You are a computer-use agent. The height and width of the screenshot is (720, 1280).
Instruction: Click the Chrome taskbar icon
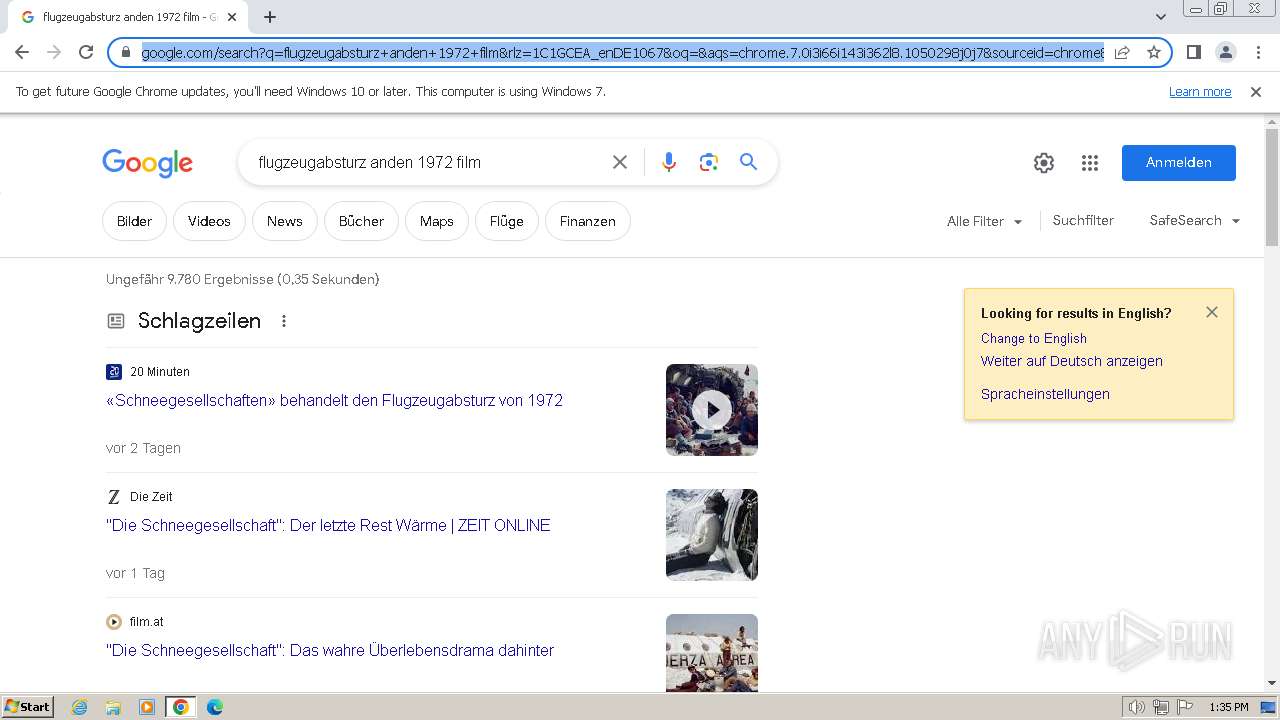pos(181,707)
